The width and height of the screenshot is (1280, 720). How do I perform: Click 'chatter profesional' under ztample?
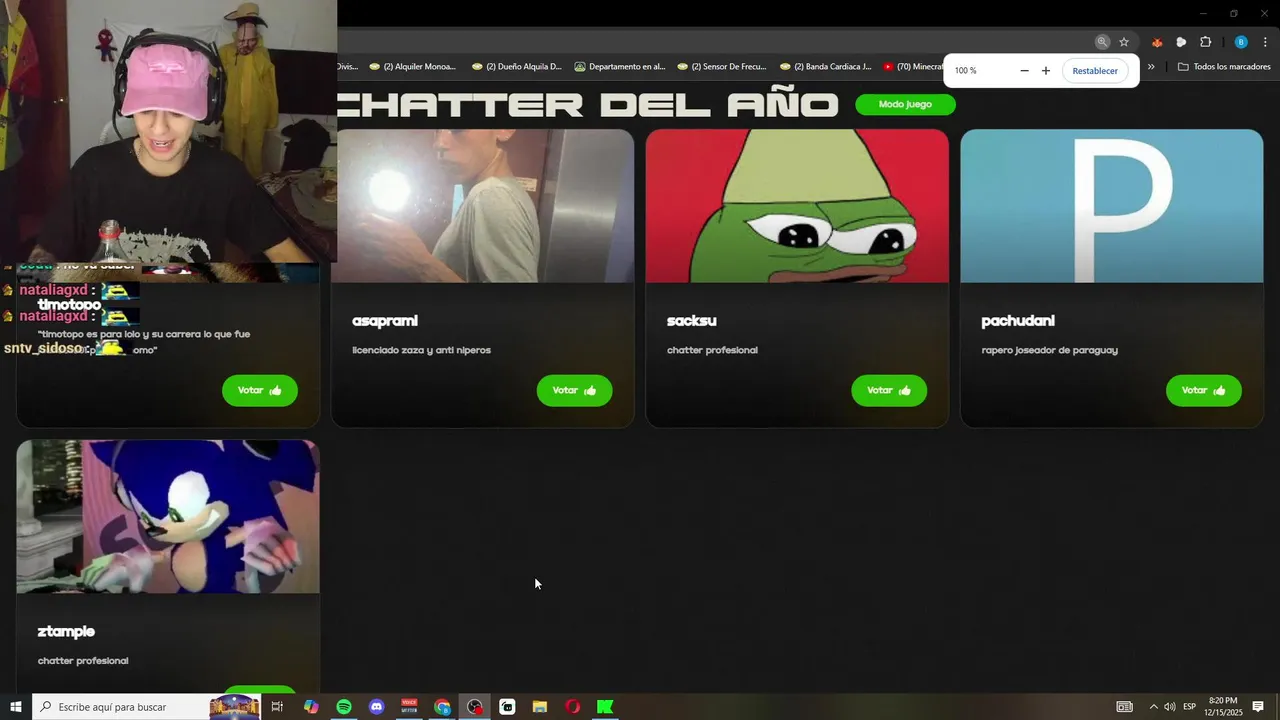click(x=83, y=661)
